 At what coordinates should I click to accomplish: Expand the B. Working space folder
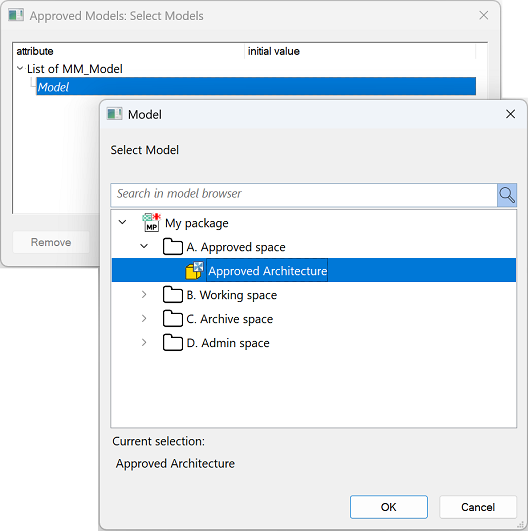click(144, 295)
